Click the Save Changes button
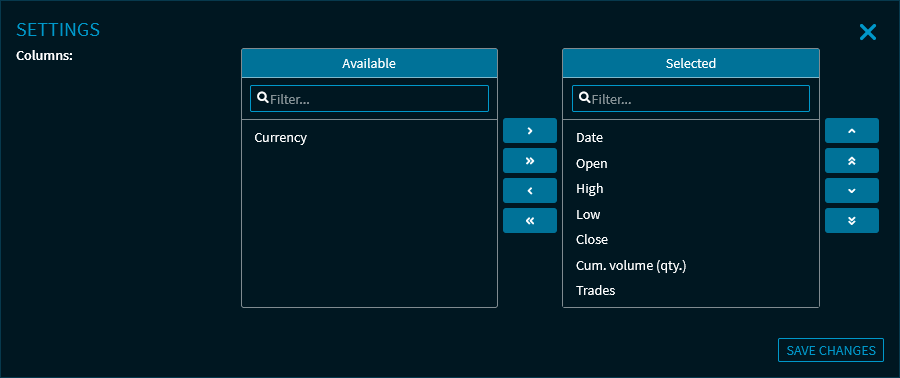900x378 pixels. pyautogui.click(x=831, y=350)
